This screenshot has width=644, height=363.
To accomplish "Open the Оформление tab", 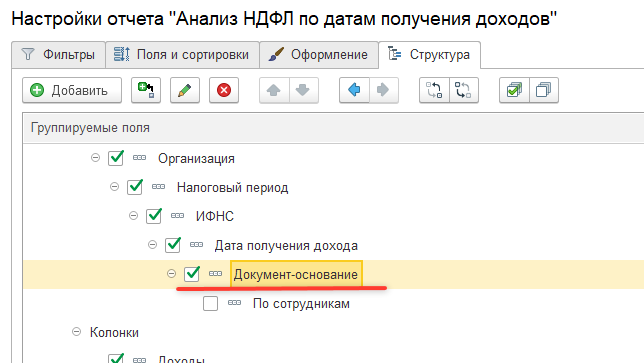I will coord(319,55).
